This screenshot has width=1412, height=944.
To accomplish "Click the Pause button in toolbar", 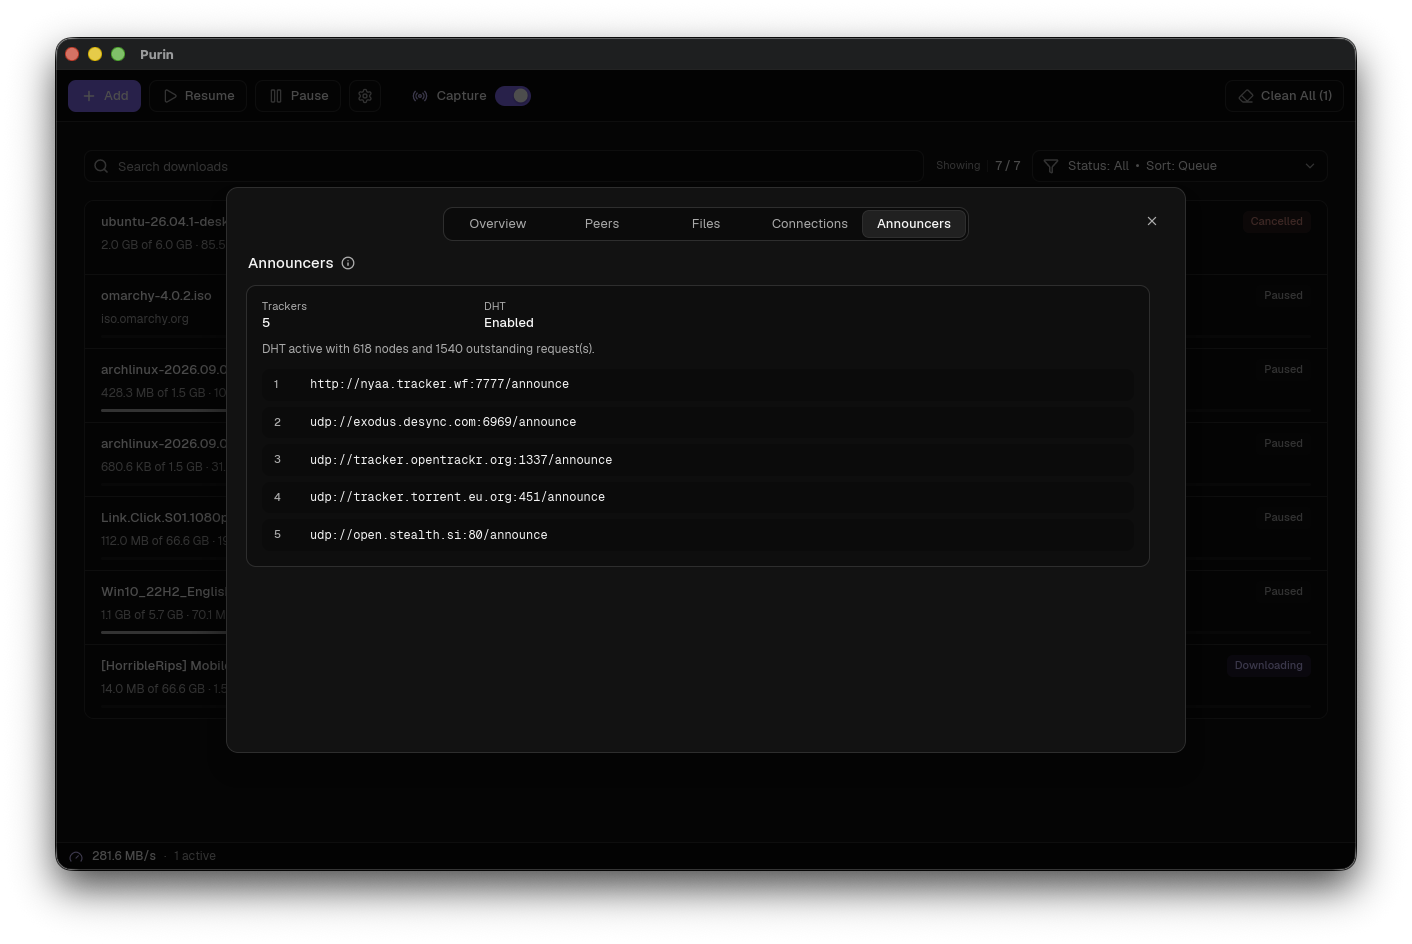I will click(x=298, y=96).
